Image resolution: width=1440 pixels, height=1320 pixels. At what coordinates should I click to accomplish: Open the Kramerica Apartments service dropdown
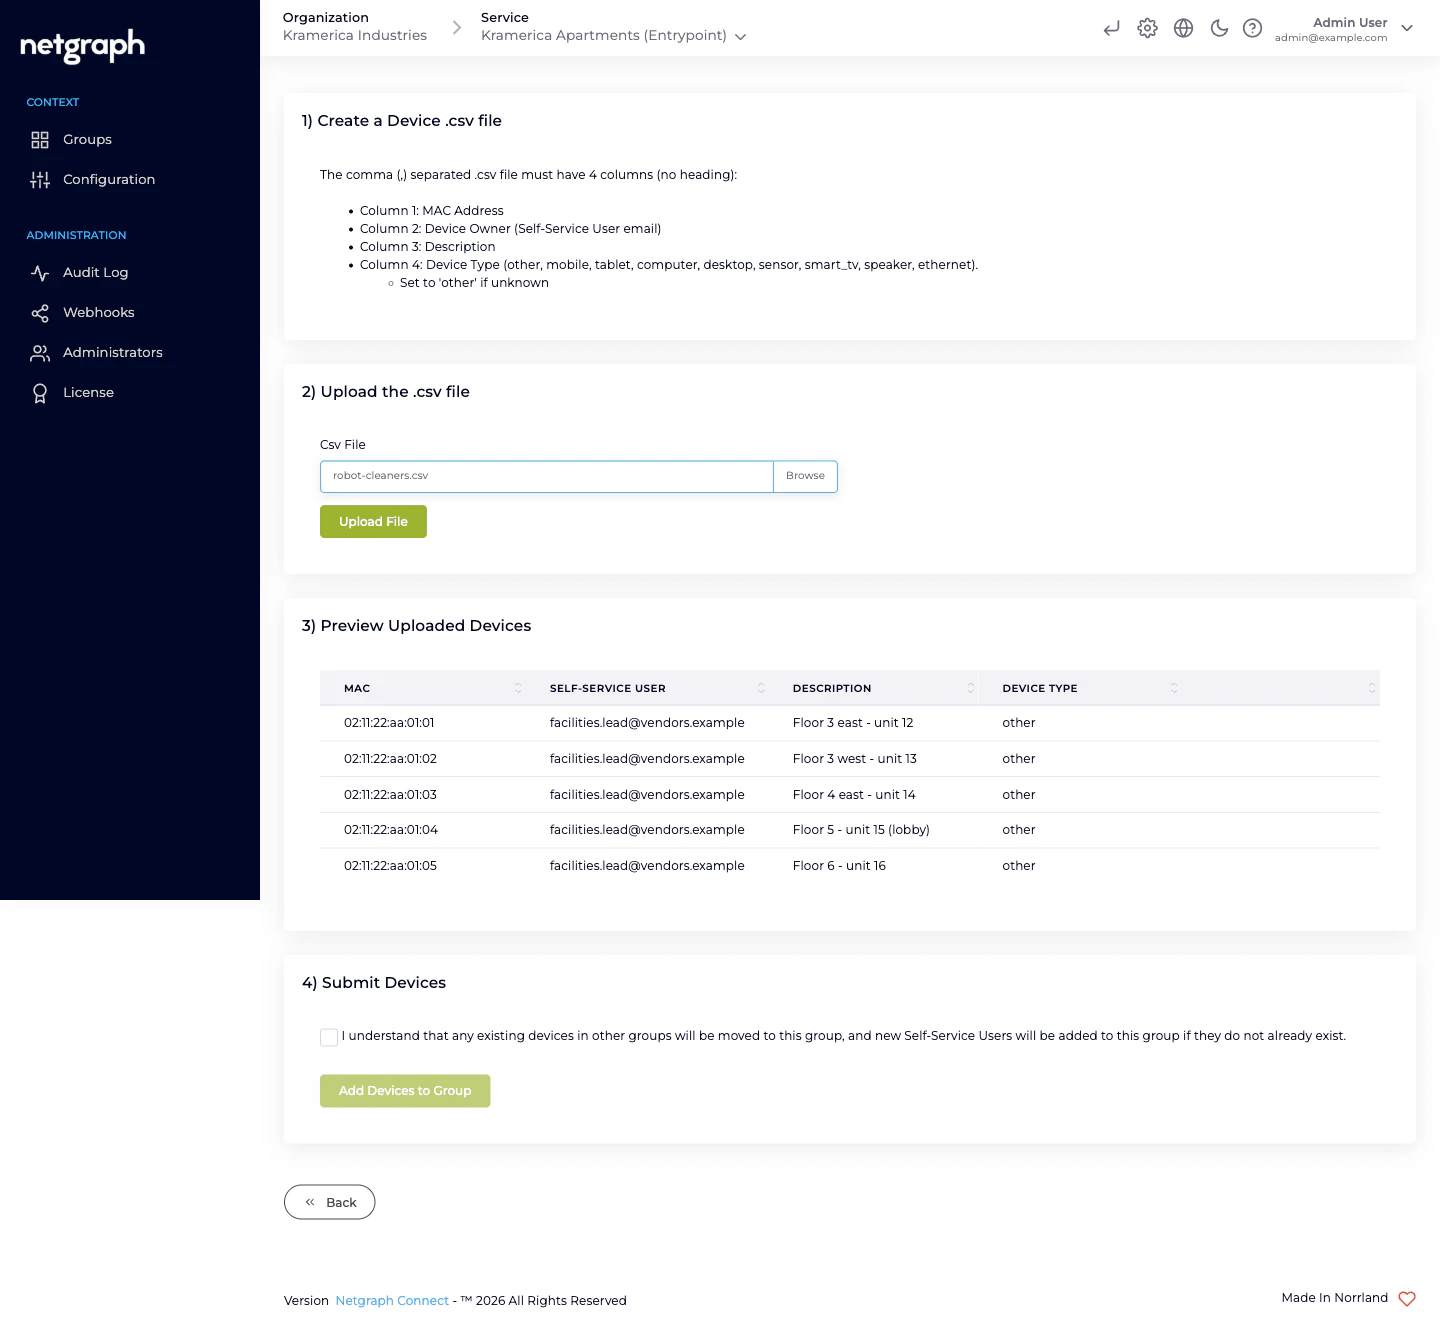pyautogui.click(x=740, y=36)
